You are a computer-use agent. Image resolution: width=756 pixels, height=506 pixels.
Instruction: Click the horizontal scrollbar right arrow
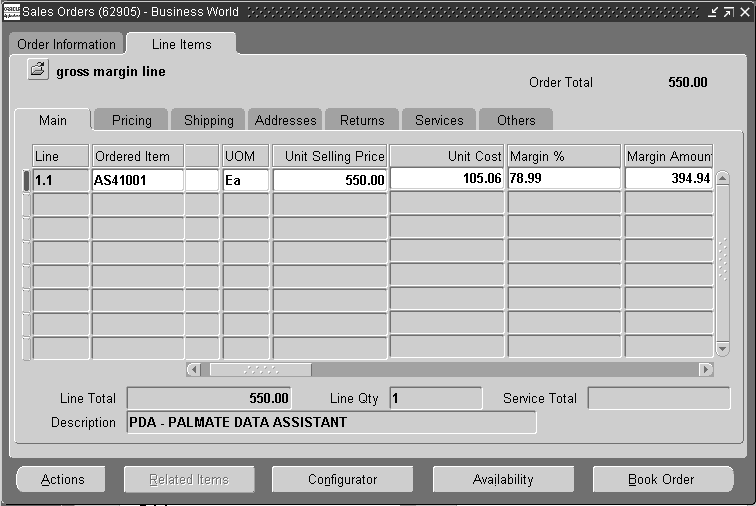706,370
